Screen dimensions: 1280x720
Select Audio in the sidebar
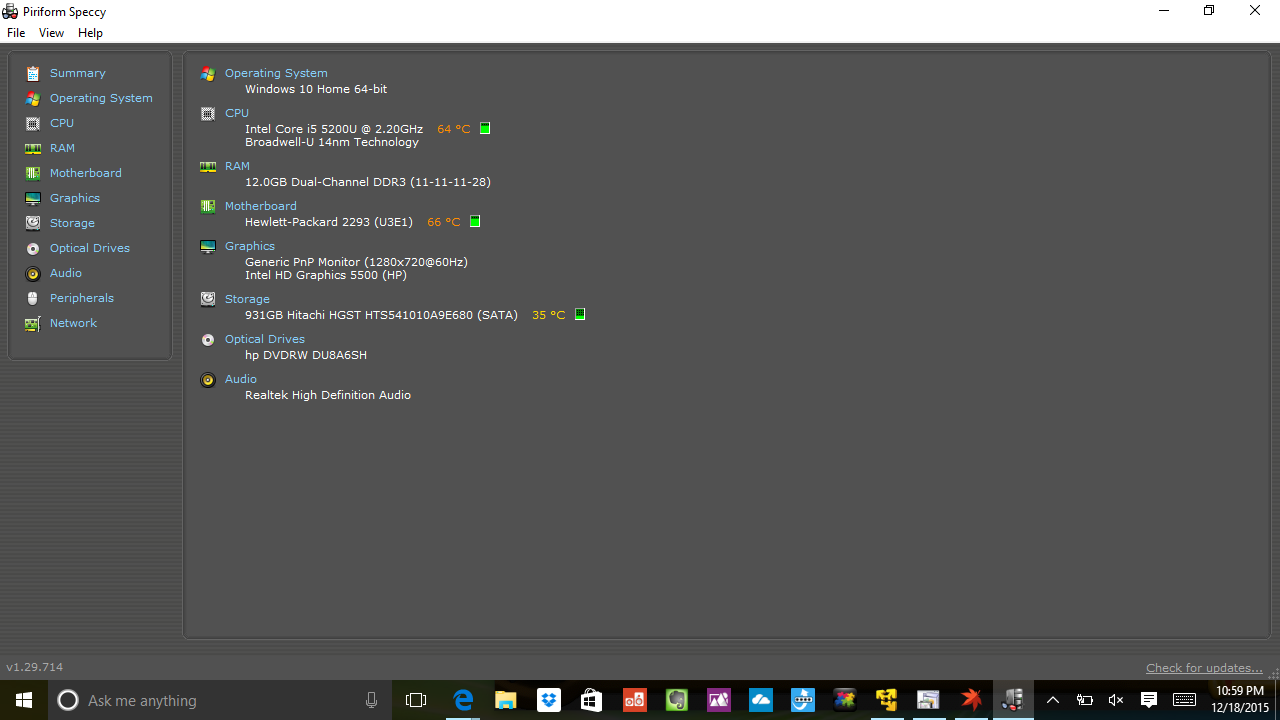[x=66, y=273]
